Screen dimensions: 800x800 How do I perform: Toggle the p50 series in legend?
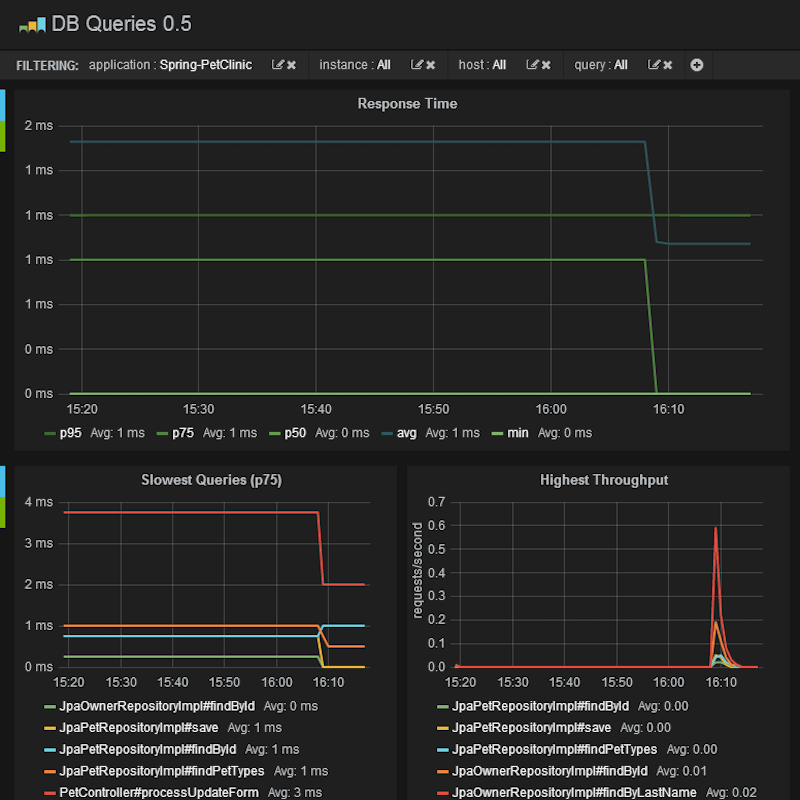(295, 433)
